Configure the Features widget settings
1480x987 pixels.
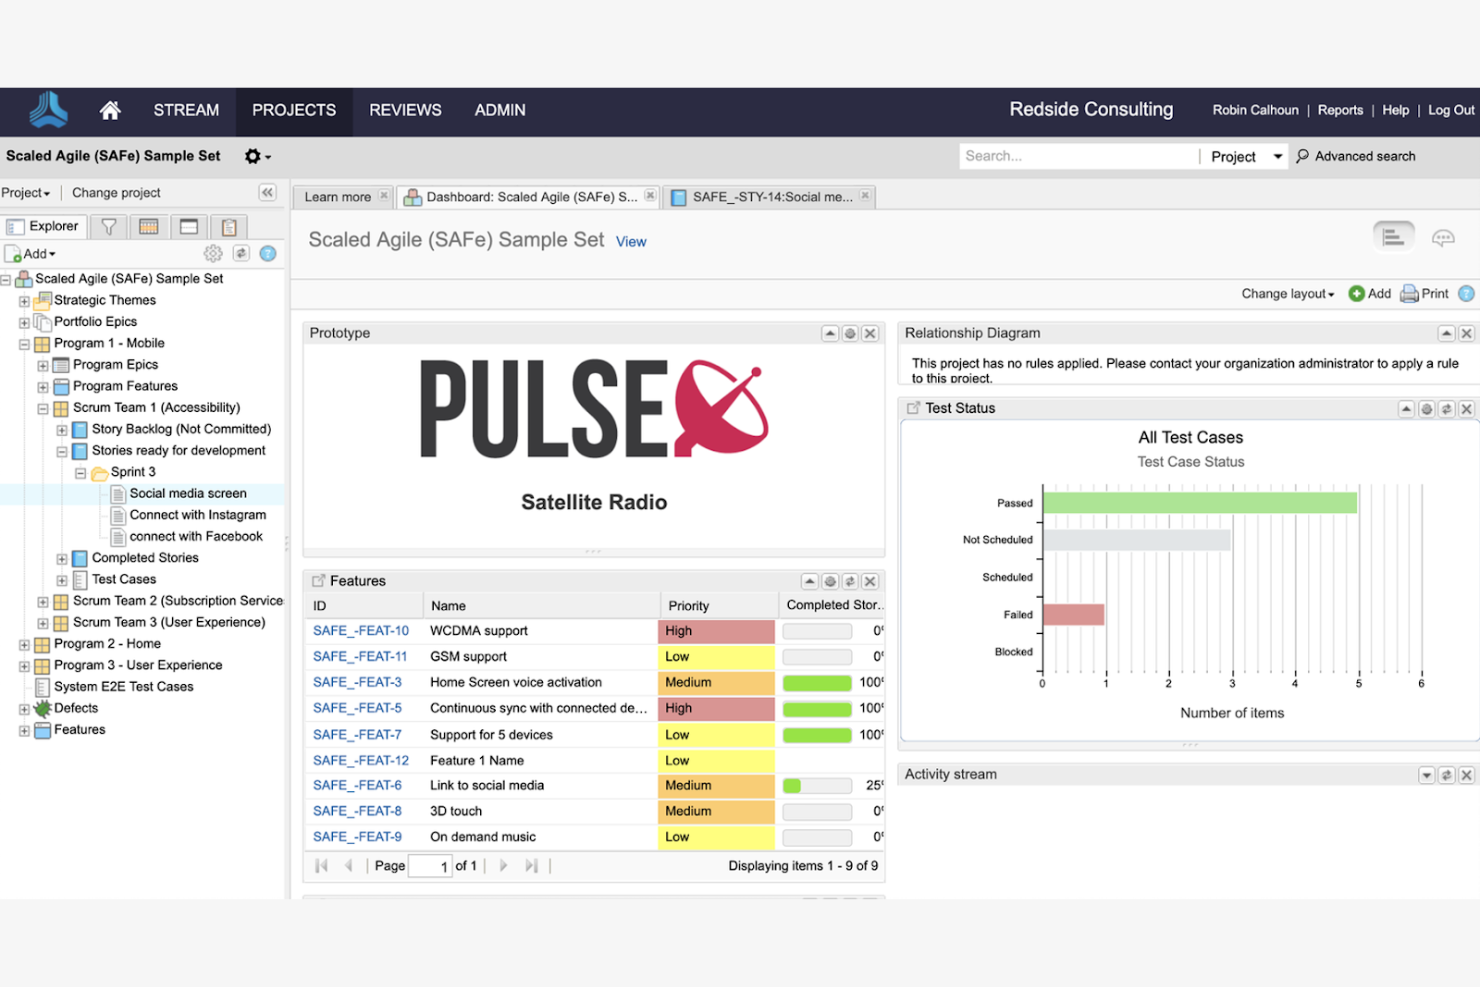pyautogui.click(x=830, y=582)
